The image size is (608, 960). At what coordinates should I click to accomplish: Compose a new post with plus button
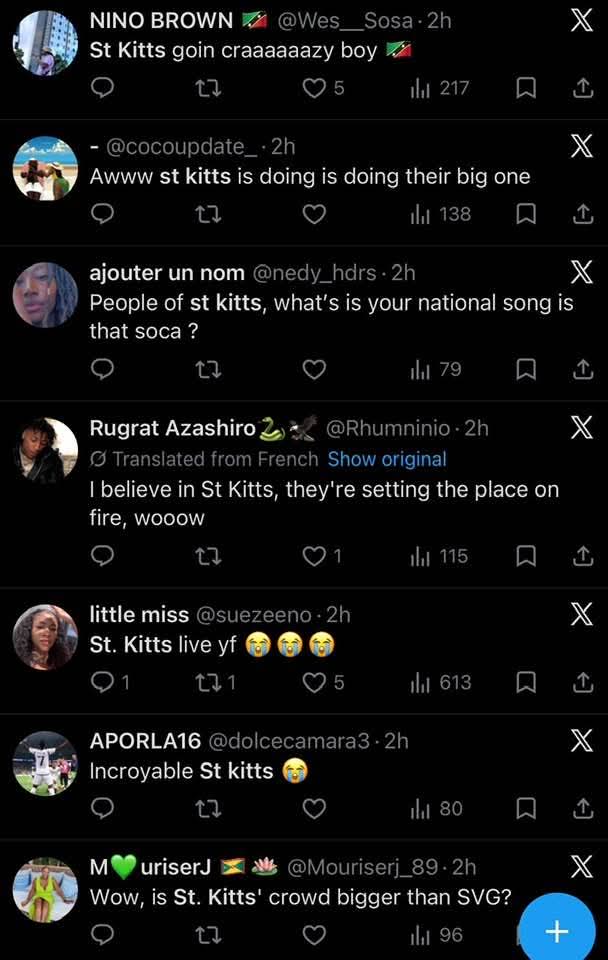[556, 931]
